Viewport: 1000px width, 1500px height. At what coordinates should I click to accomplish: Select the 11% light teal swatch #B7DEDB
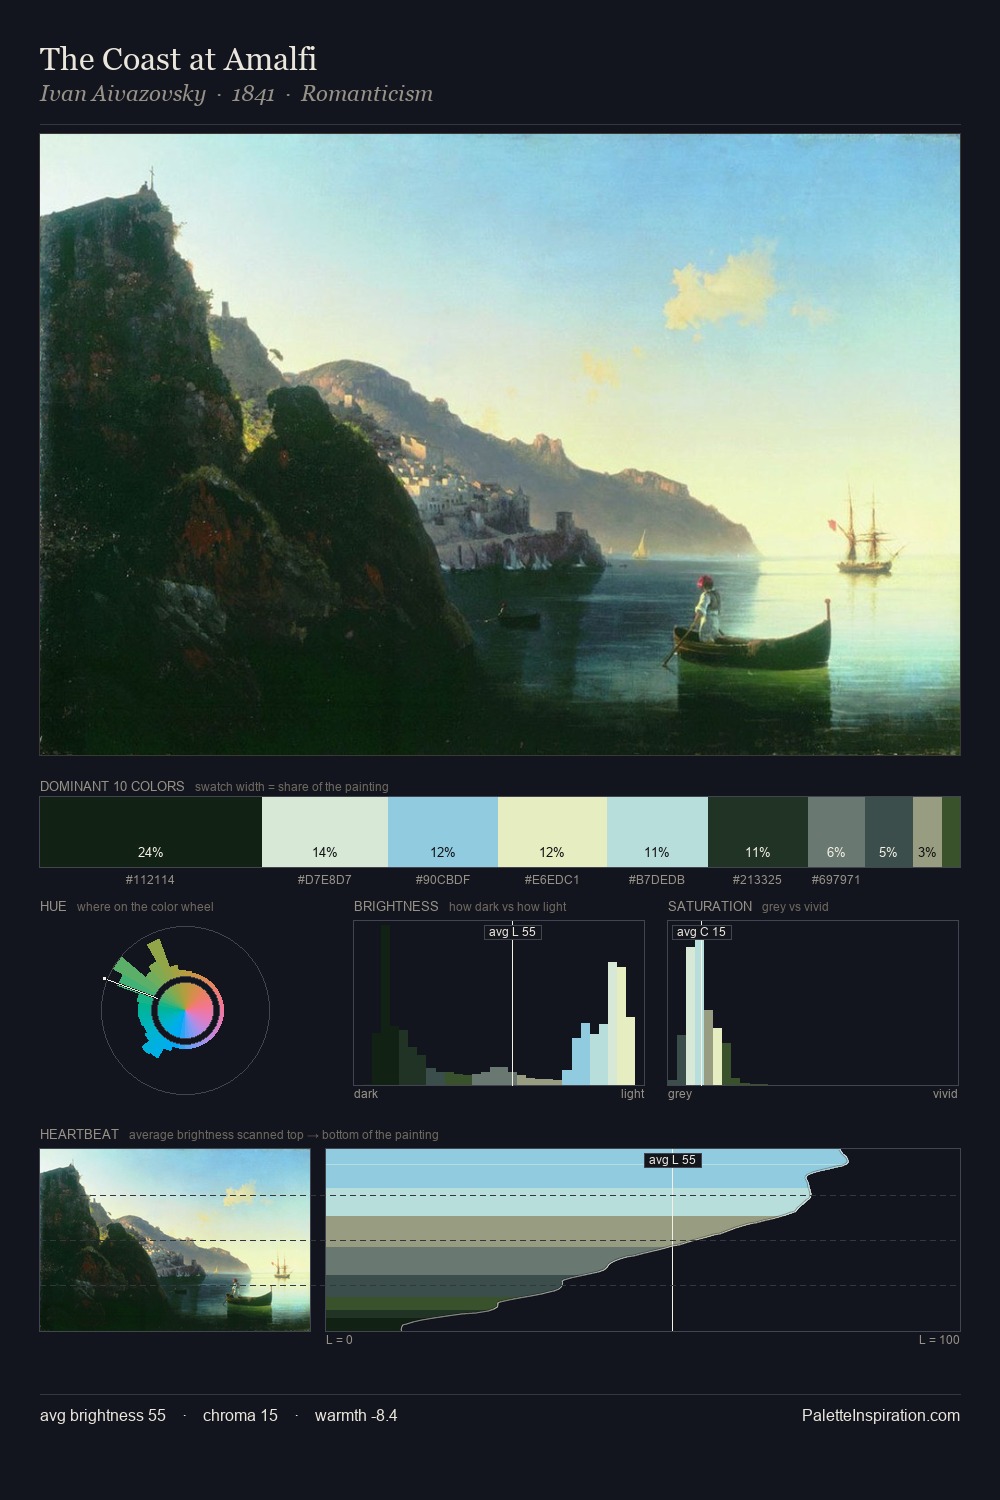657,832
